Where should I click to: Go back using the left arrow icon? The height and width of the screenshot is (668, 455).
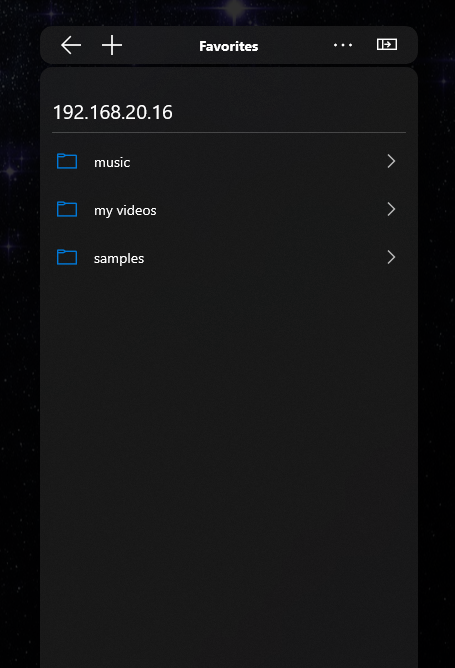pyautogui.click(x=71, y=45)
